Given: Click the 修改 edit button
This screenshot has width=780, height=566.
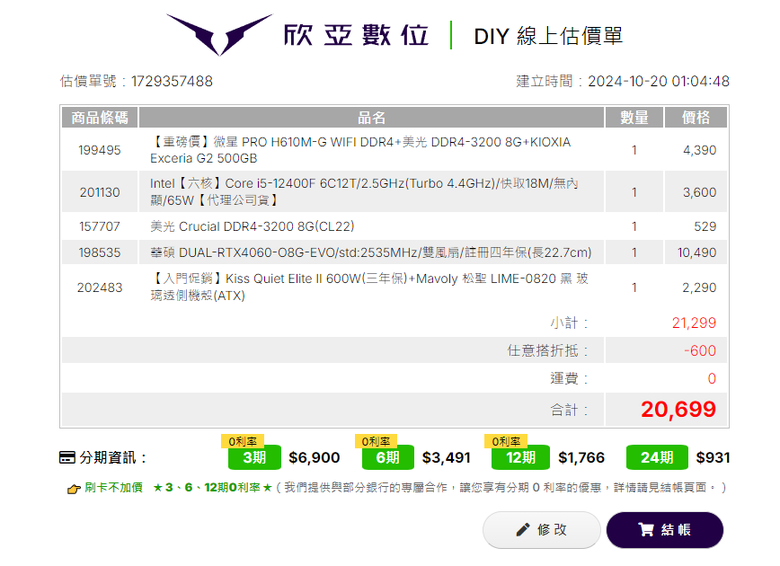Looking at the screenshot, I should 541,530.
